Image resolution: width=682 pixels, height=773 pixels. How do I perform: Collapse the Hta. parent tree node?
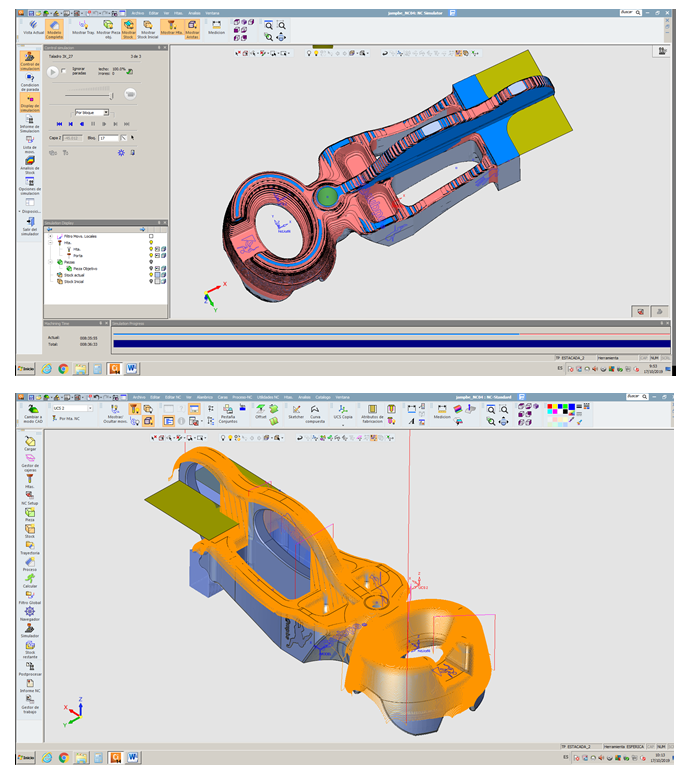pyautogui.click(x=50, y=243)
